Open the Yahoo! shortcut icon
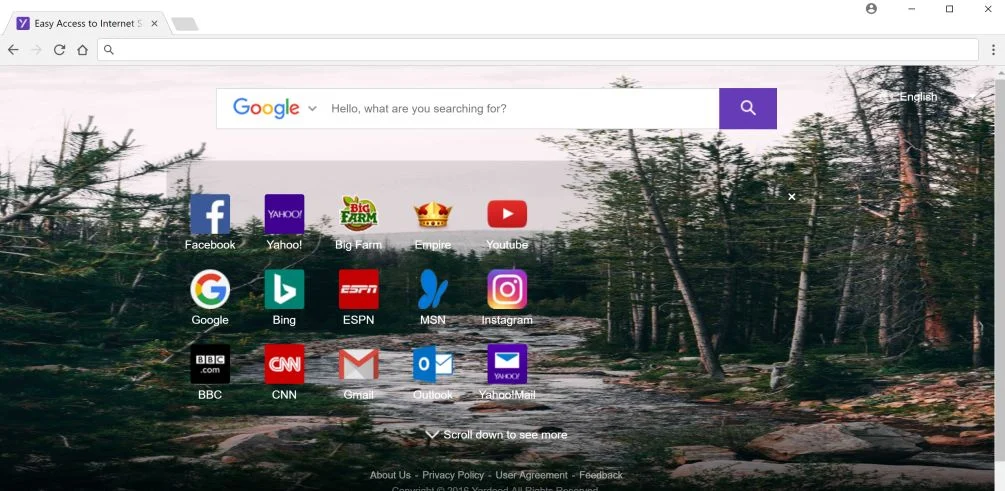This screenshot has width=1005, height=491. [284, 214]
